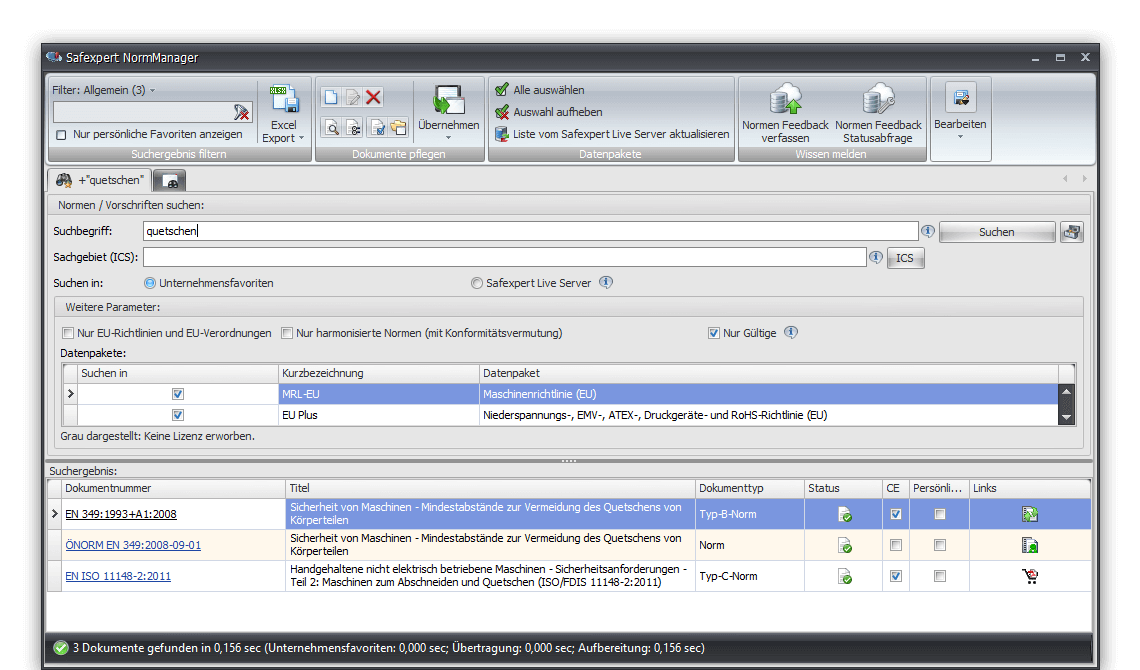1140x670 pixels.
Task: Toggle the EU Plus Suchen in checkbox
Action: [178, 415]
